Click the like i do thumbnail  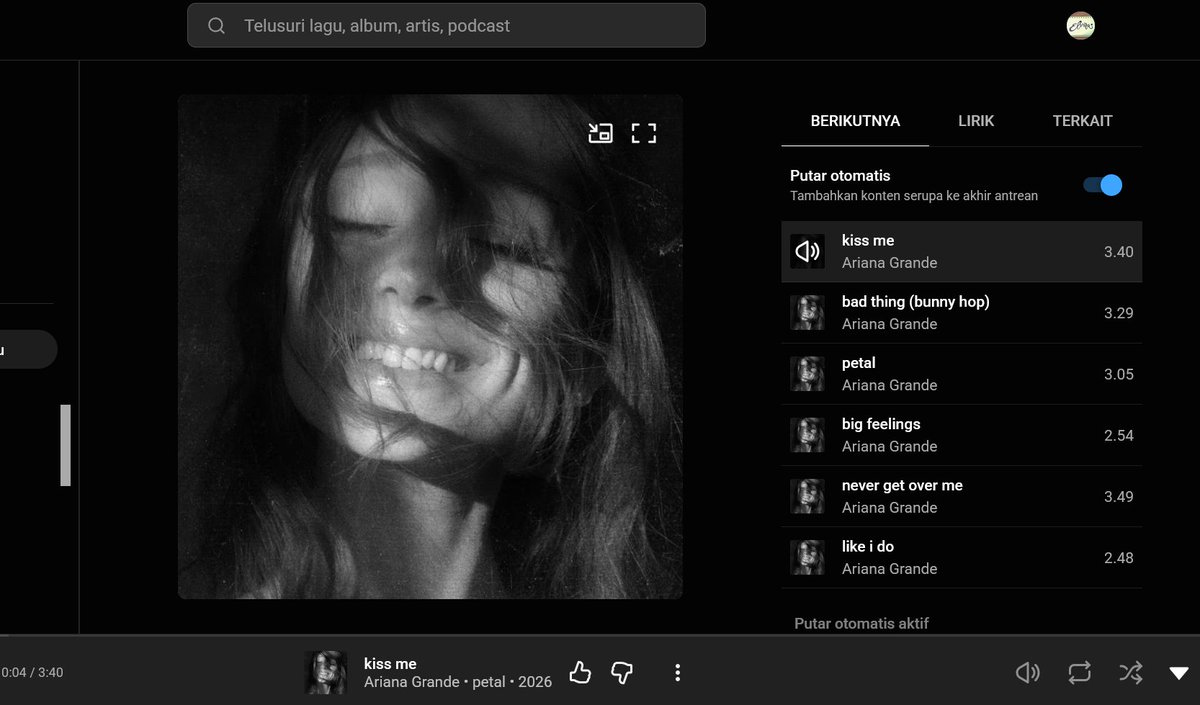(807, 557)
